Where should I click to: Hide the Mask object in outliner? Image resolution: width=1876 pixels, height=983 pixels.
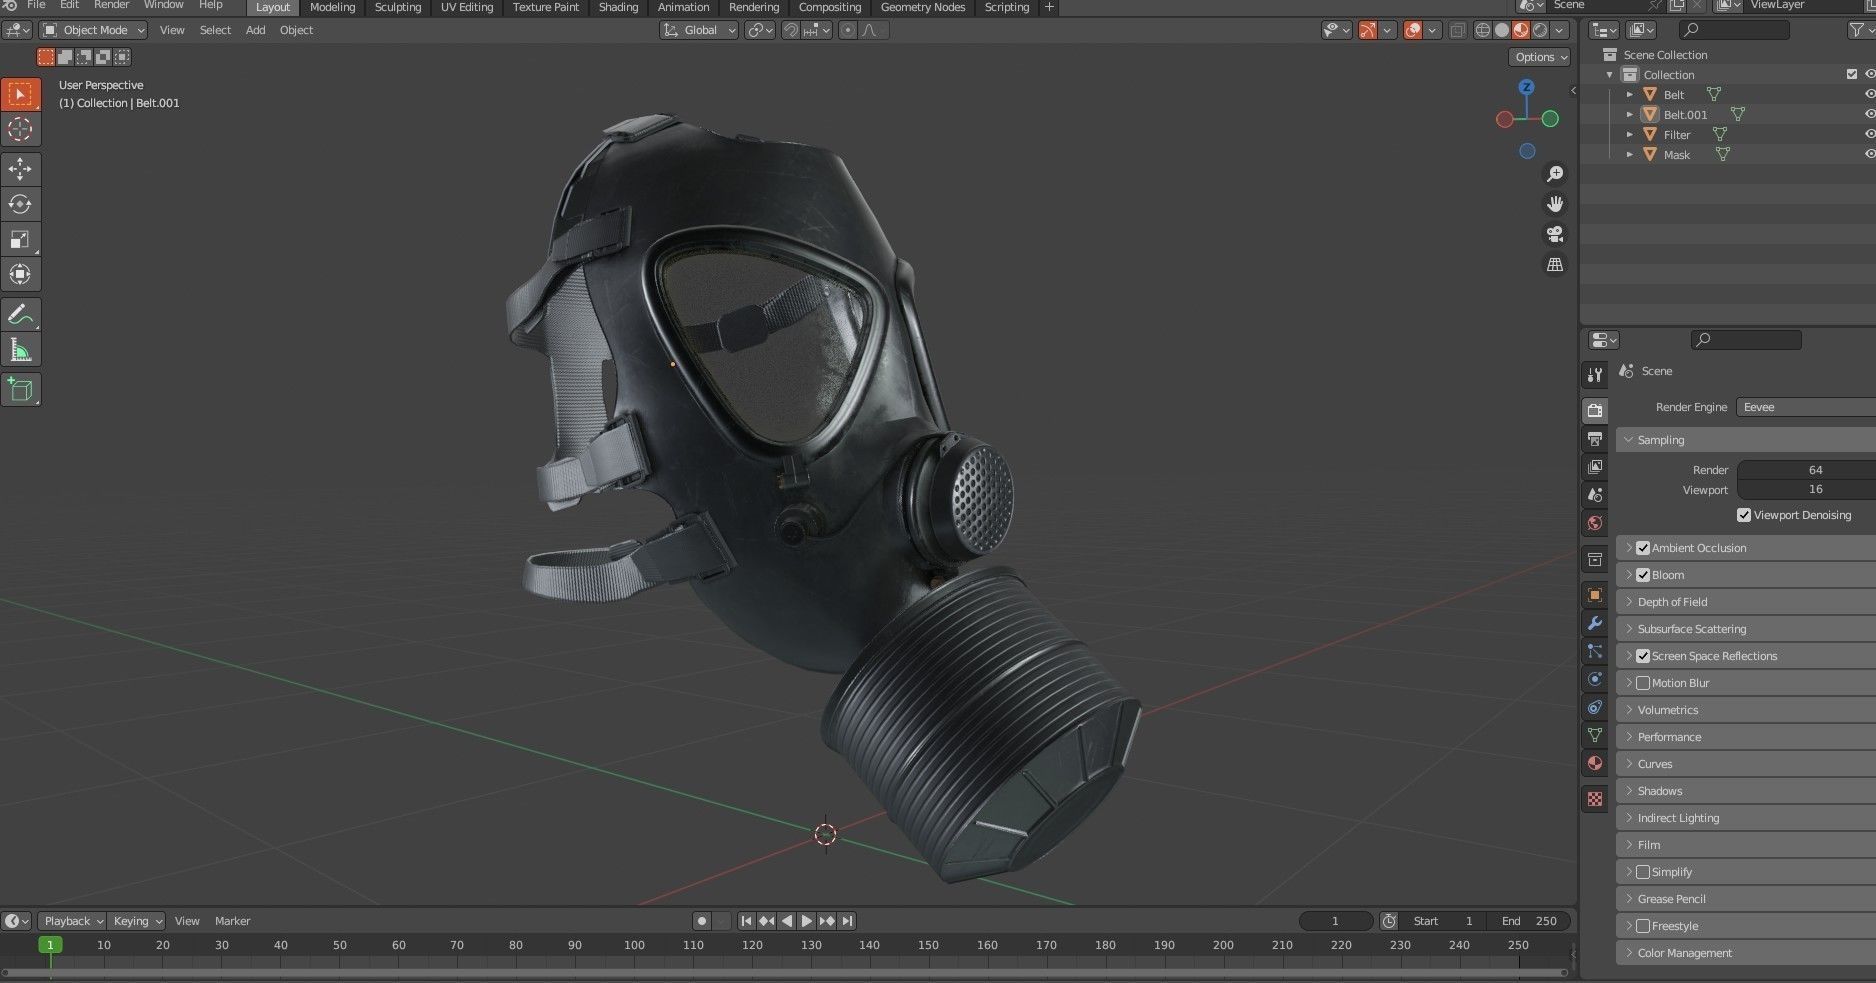1869,154
